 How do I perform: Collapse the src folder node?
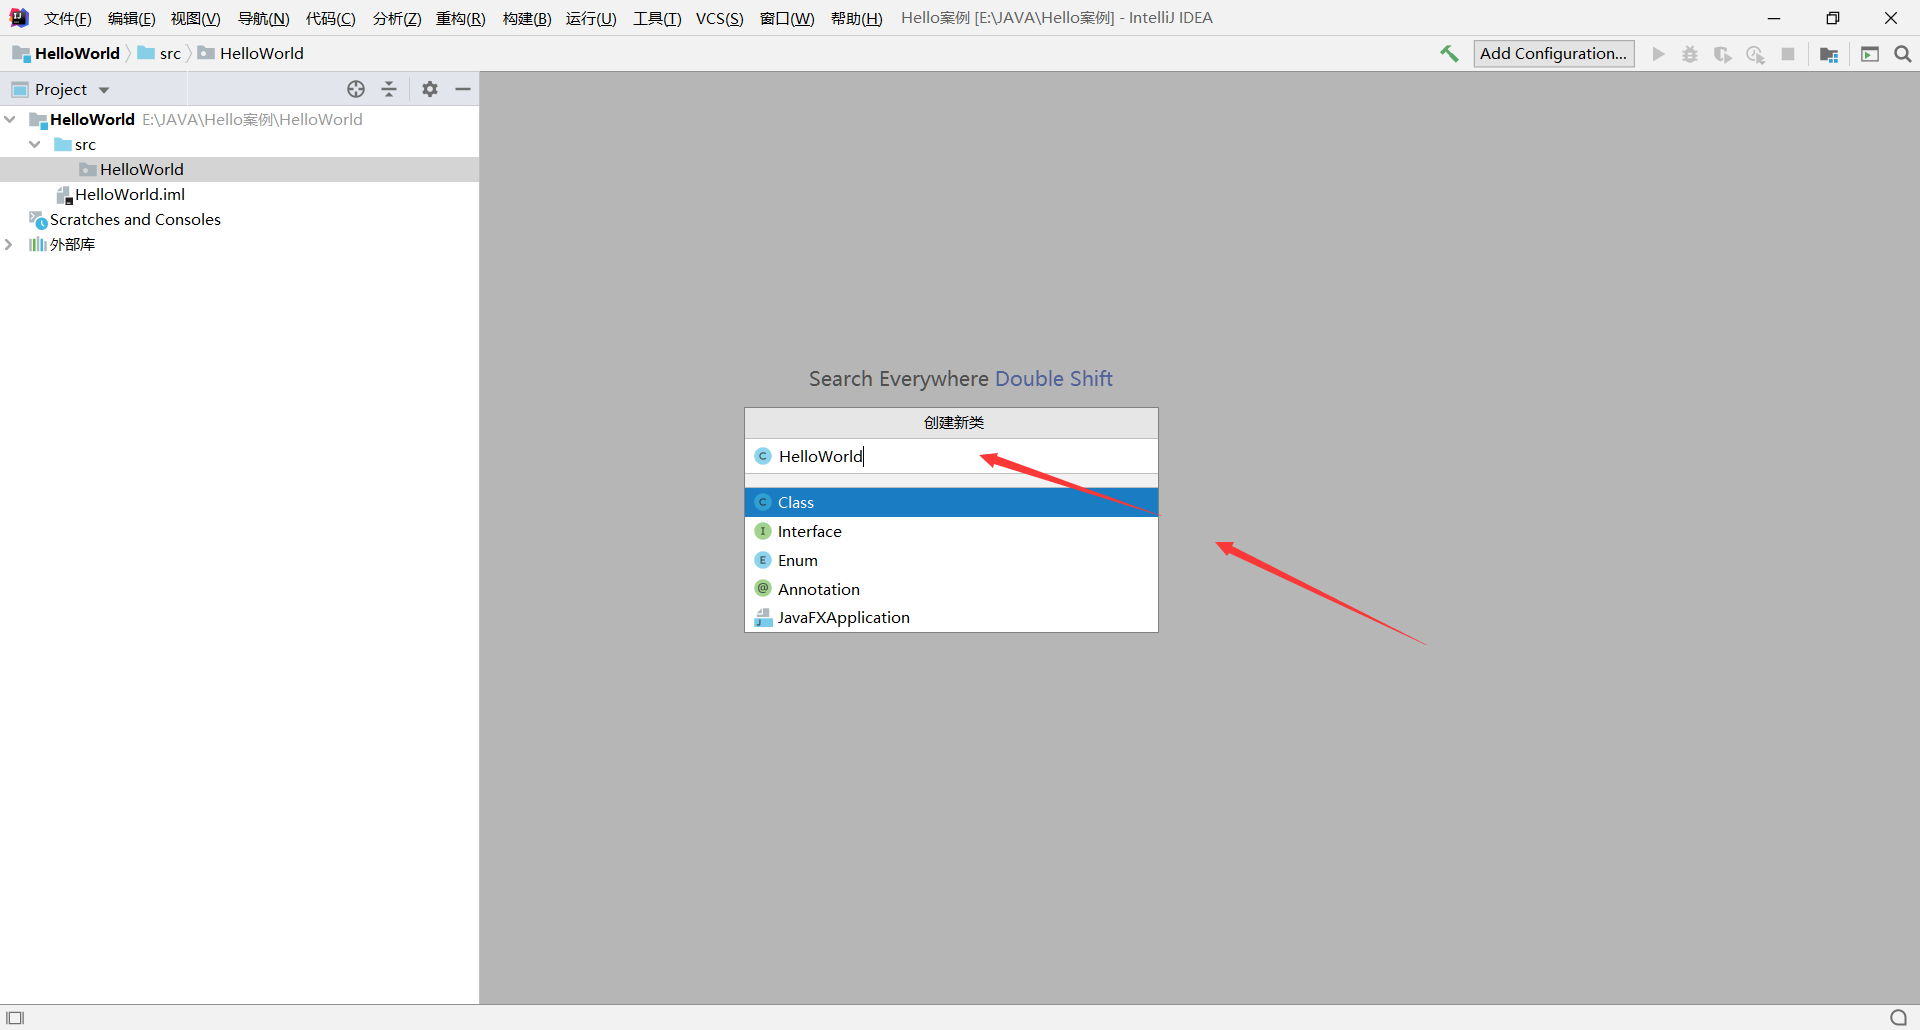pyautogui.click(x=35, y=144)
